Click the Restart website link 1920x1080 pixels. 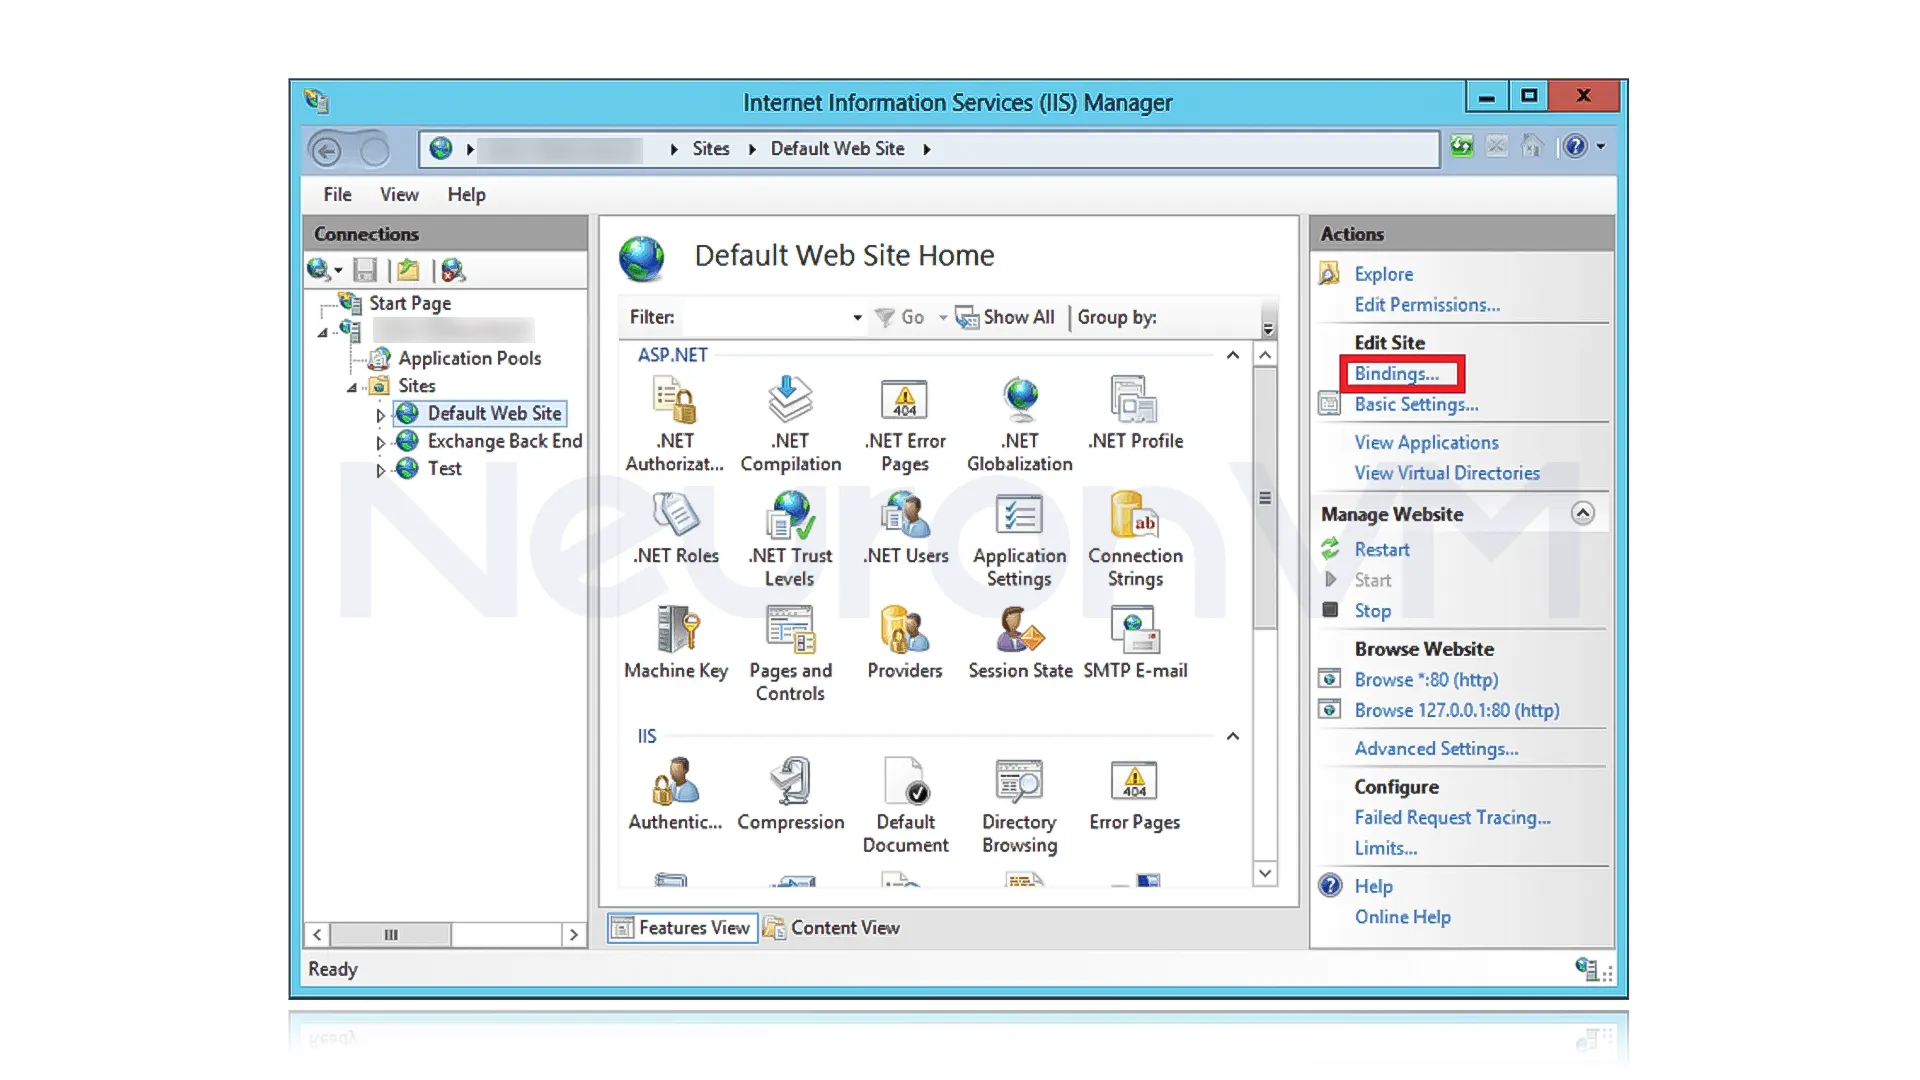pyautogui.click(x=1381, y=550)
